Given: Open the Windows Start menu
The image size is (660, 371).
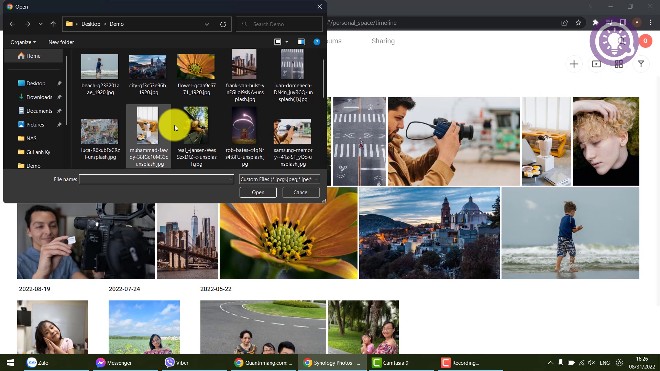Looking at the screenshot, I should click(x=11, y=363).
